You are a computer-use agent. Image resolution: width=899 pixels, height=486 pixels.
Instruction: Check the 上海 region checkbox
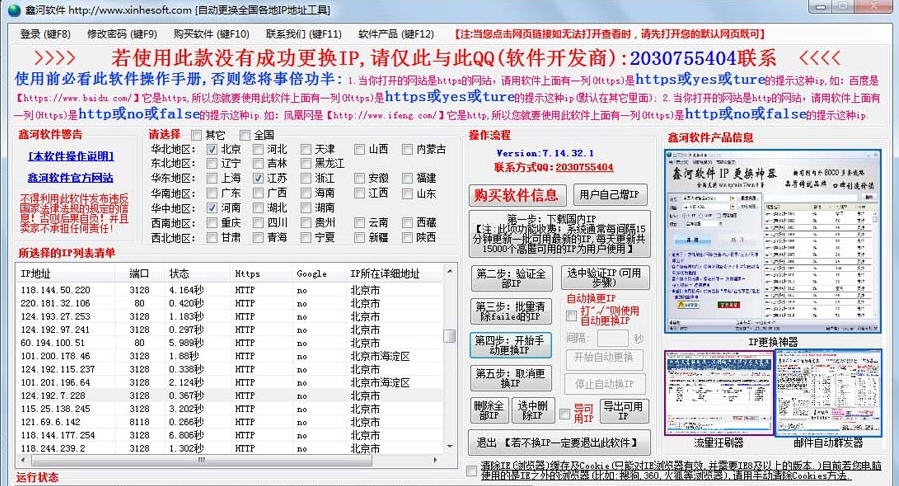click(212, 178)
